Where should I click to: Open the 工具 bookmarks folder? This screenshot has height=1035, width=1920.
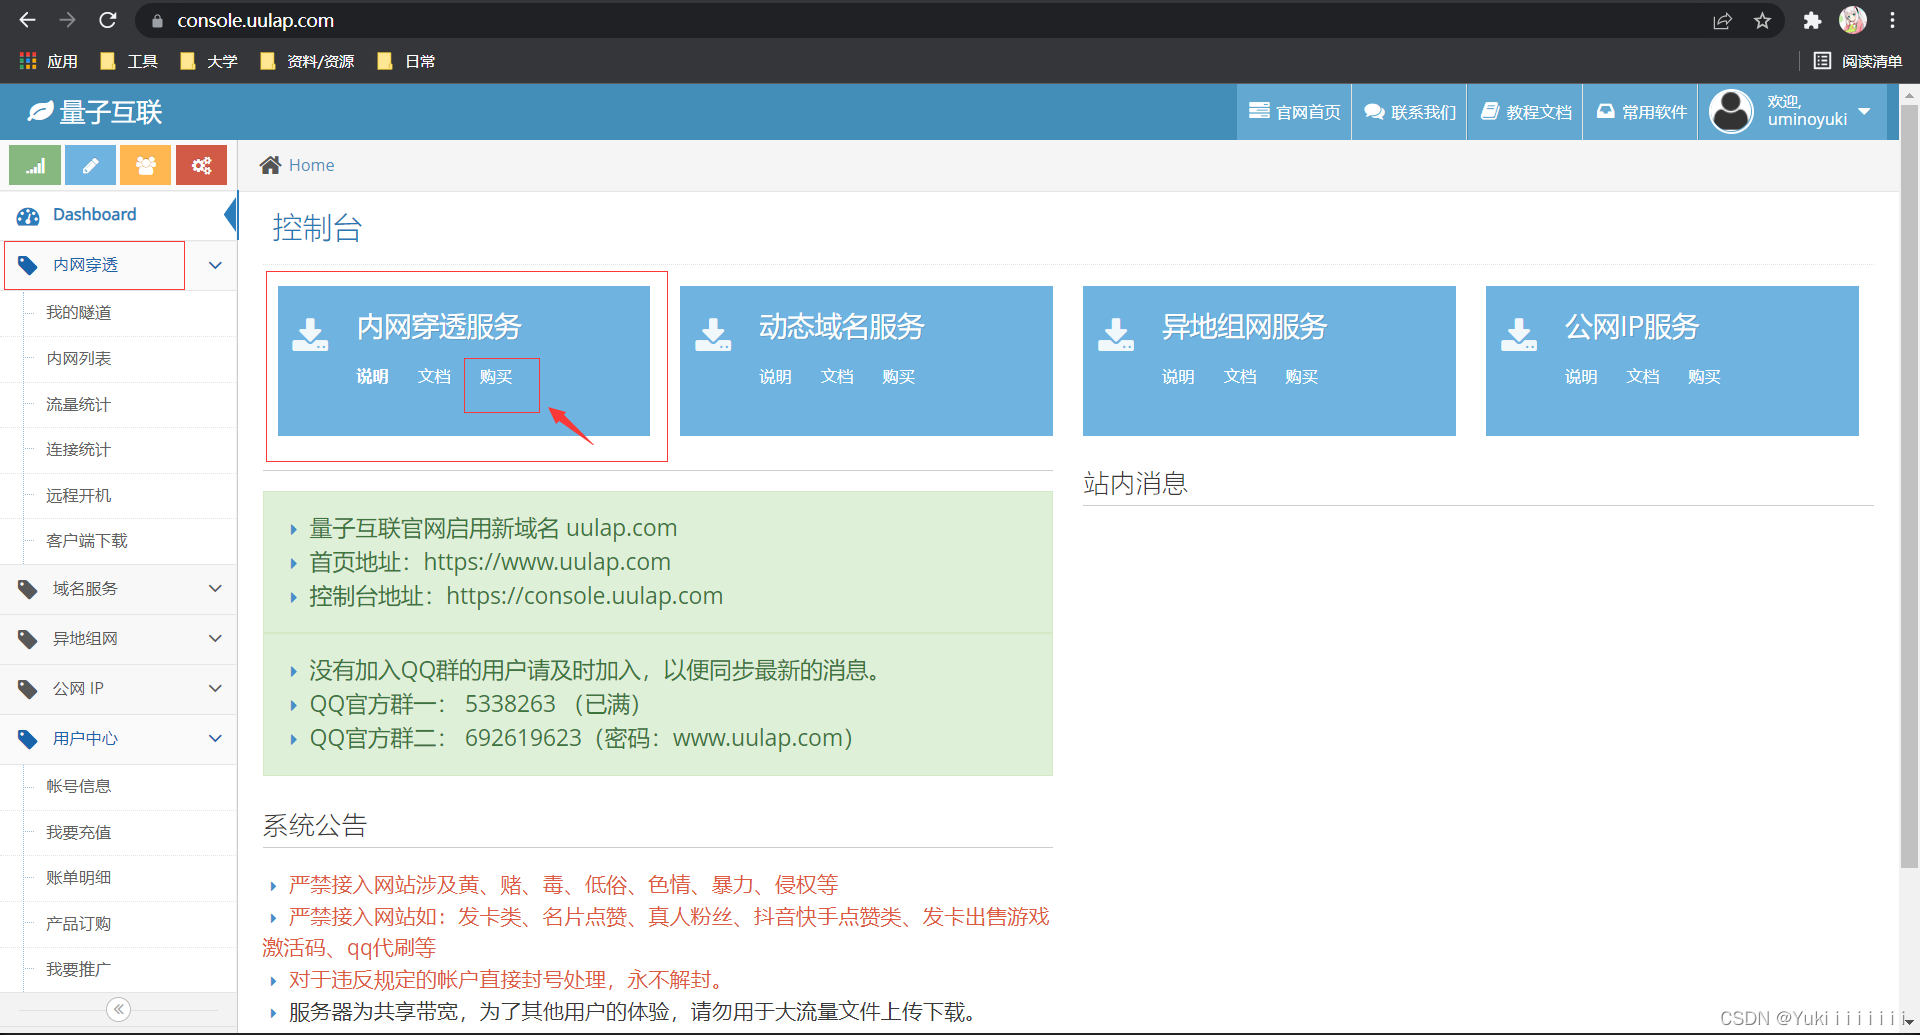tap(129, 61)
